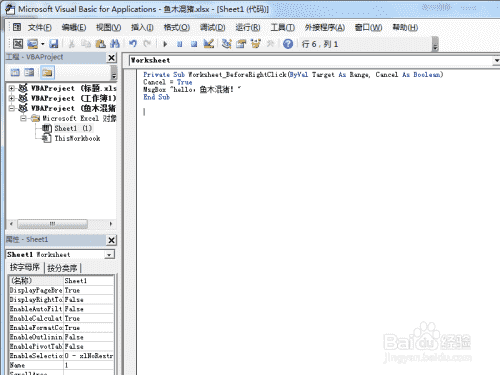Image resolution: width=500 pixels, height=375 pixels.
Task: Click View Code icon in project panel
Action: coord(15,72)
